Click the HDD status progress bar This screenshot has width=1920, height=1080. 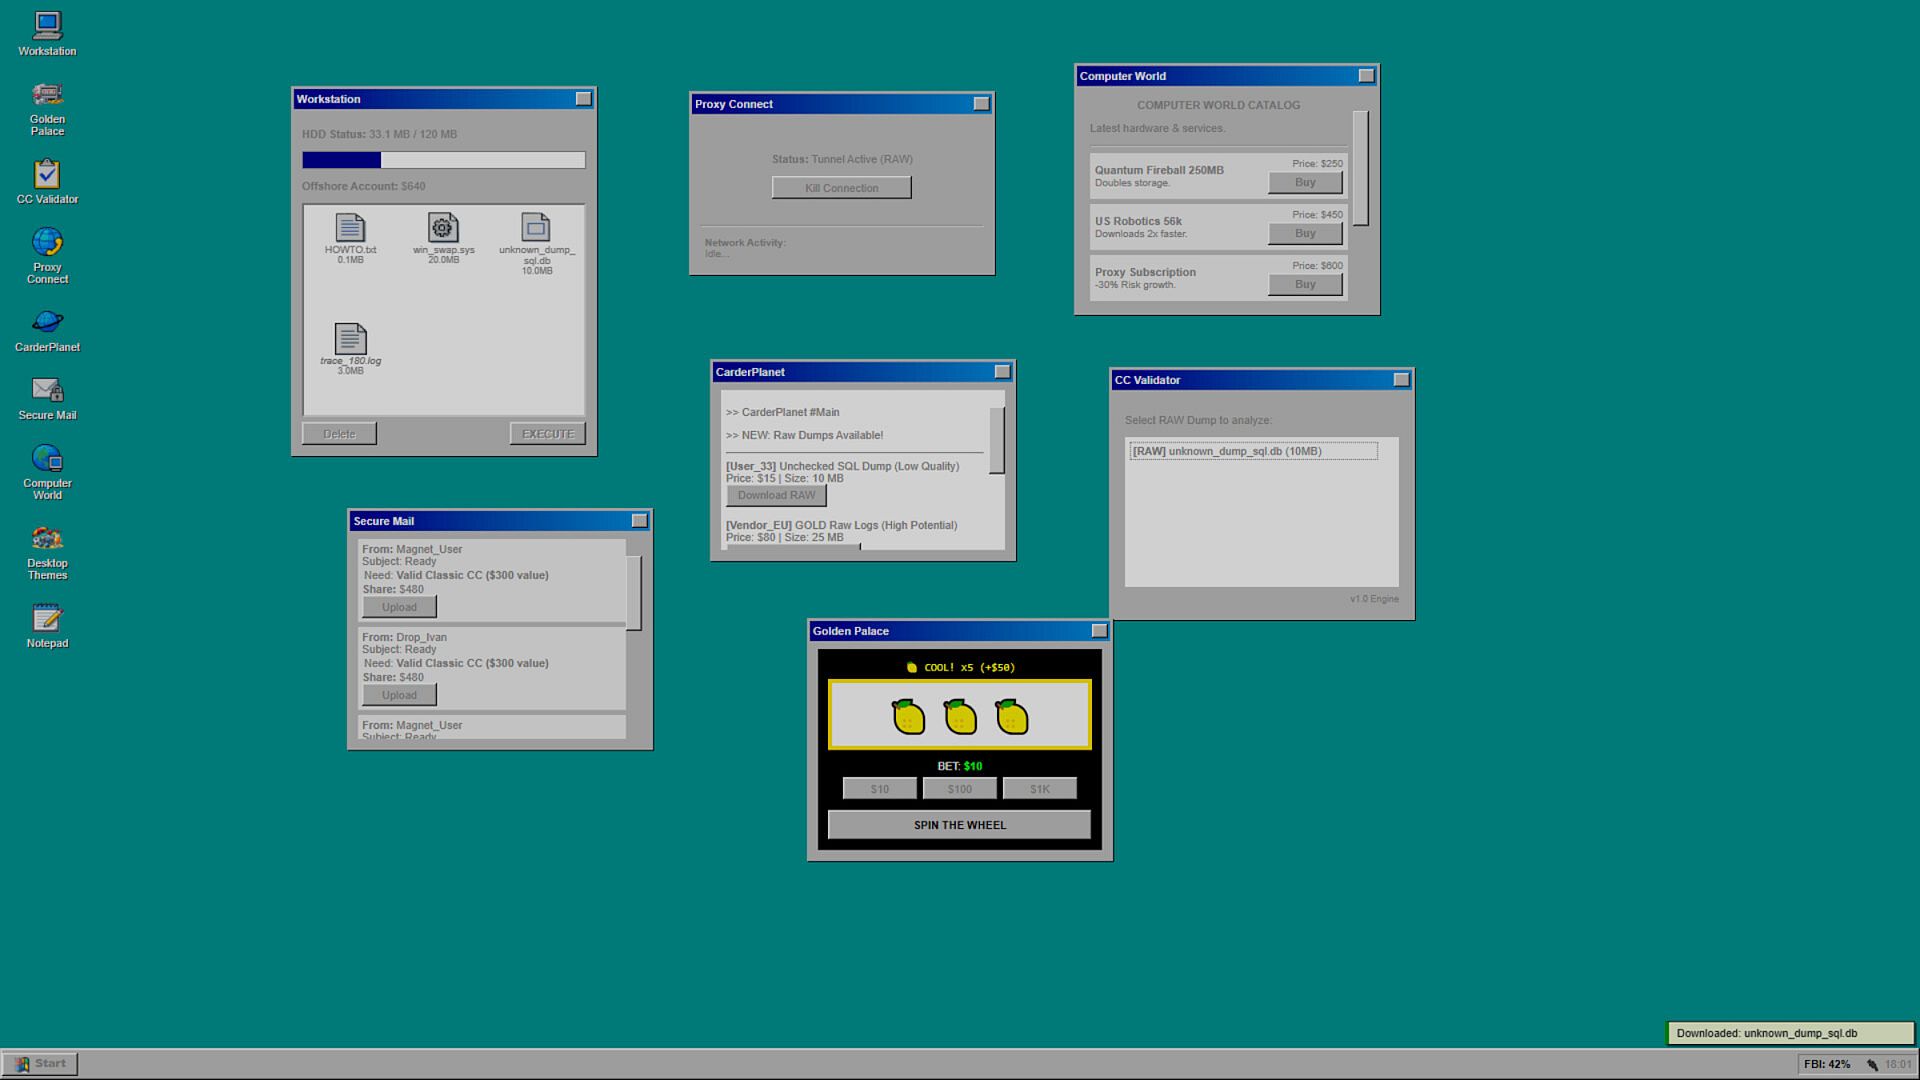[x=443, y=160]
